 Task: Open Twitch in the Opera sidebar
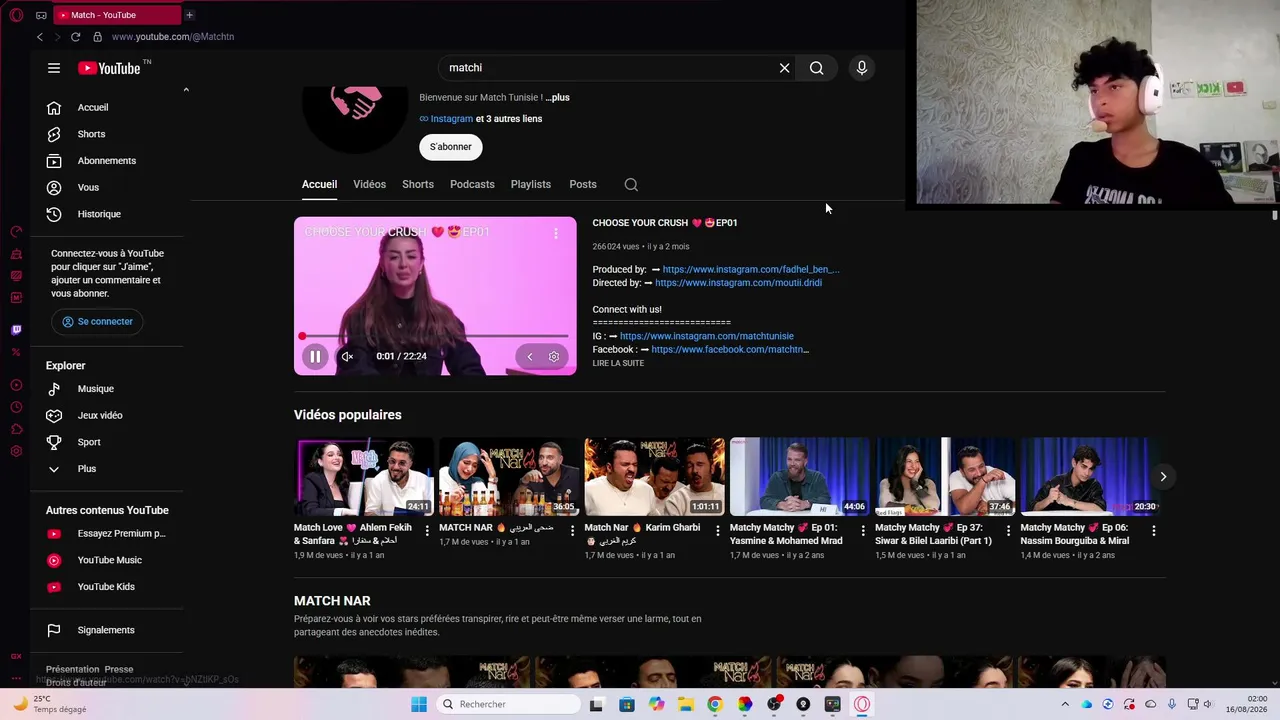(16, 330)
